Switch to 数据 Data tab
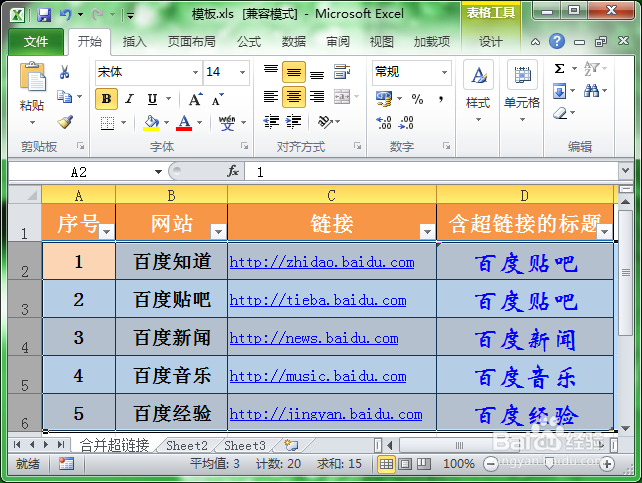This screenshot has width=642, height=483. (x=294, y=41)
